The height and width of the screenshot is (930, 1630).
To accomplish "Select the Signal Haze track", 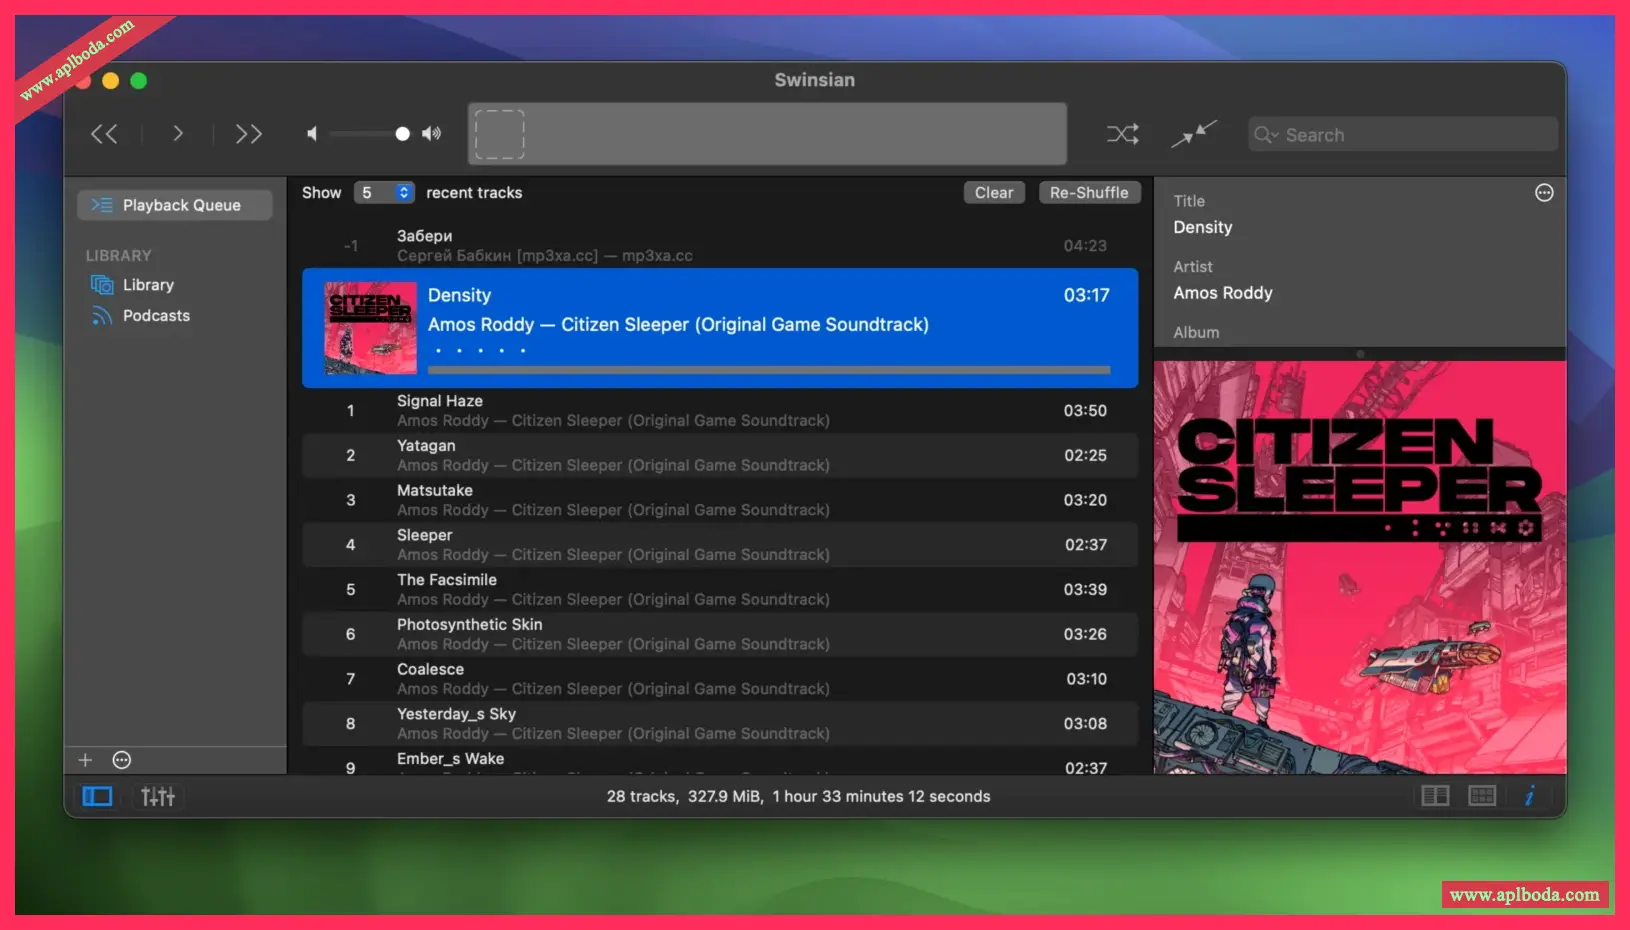I will (720, 411).
